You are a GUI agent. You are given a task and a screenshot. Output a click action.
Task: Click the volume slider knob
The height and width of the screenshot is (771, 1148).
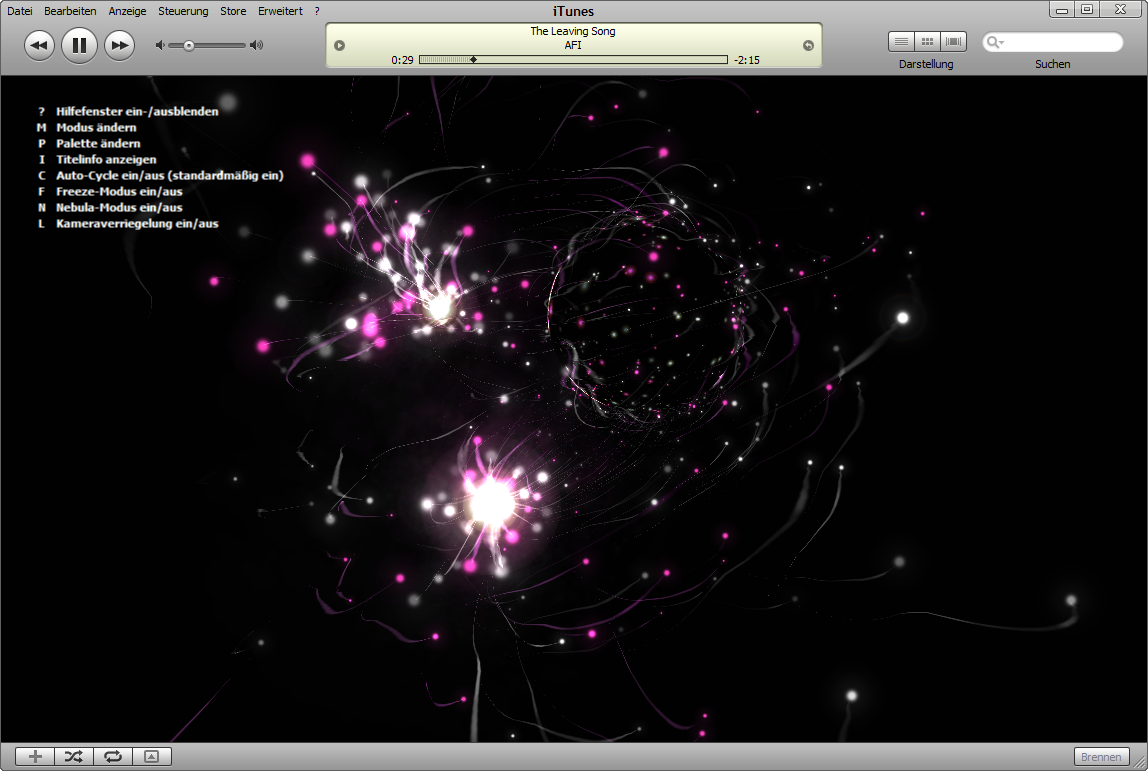[x=189, y=45]
